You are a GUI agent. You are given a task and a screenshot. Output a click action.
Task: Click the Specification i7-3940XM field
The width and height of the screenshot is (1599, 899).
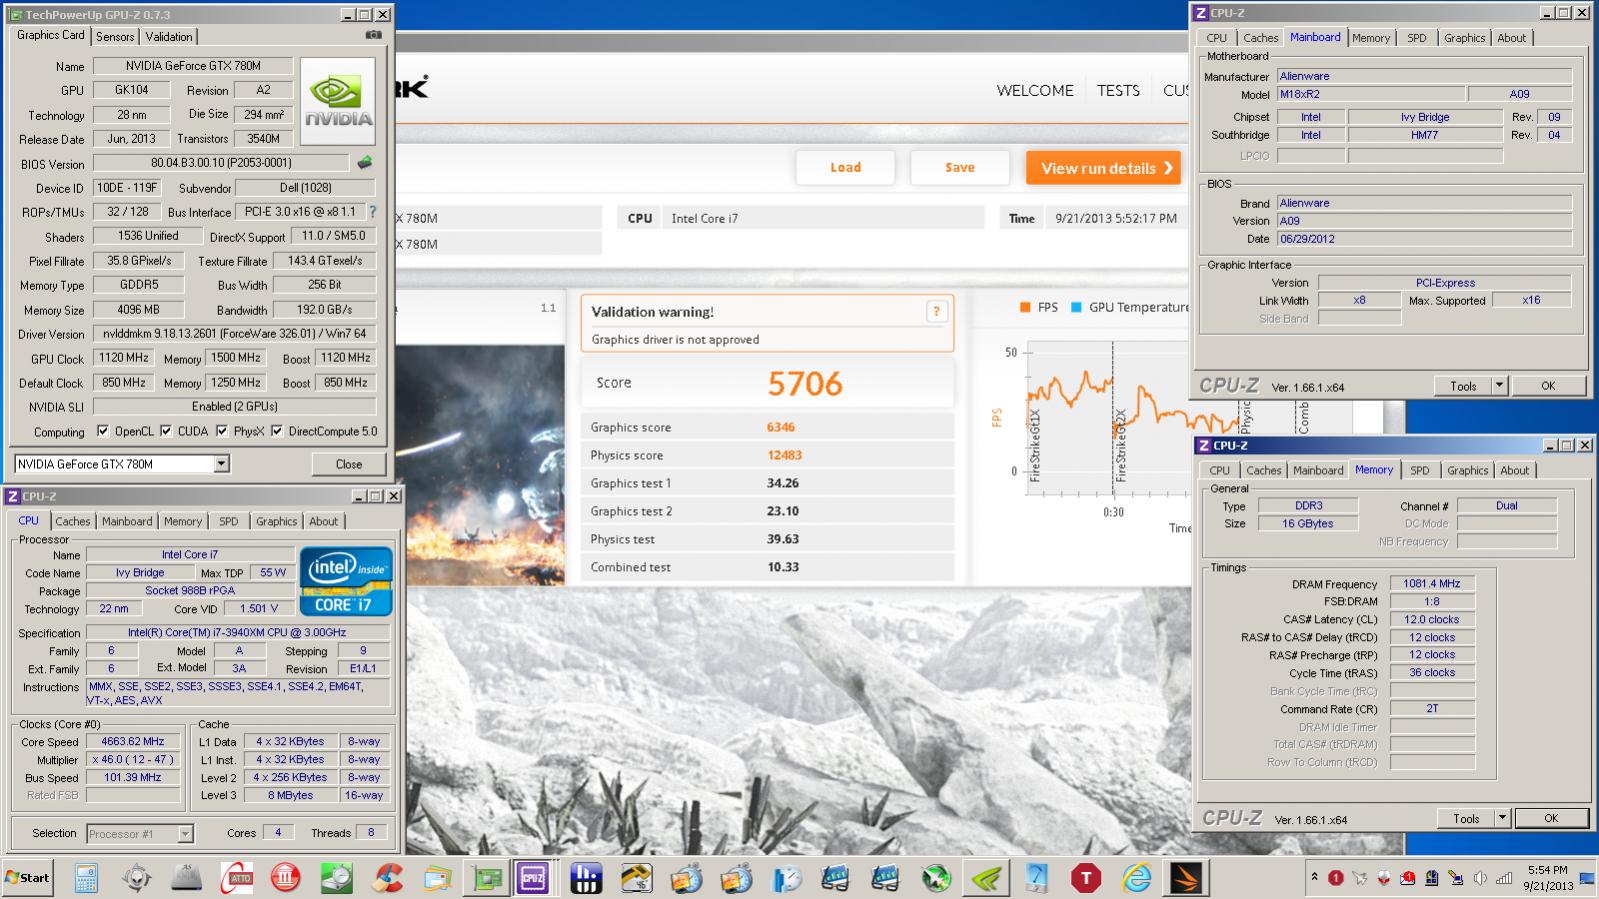click(237, 632)
